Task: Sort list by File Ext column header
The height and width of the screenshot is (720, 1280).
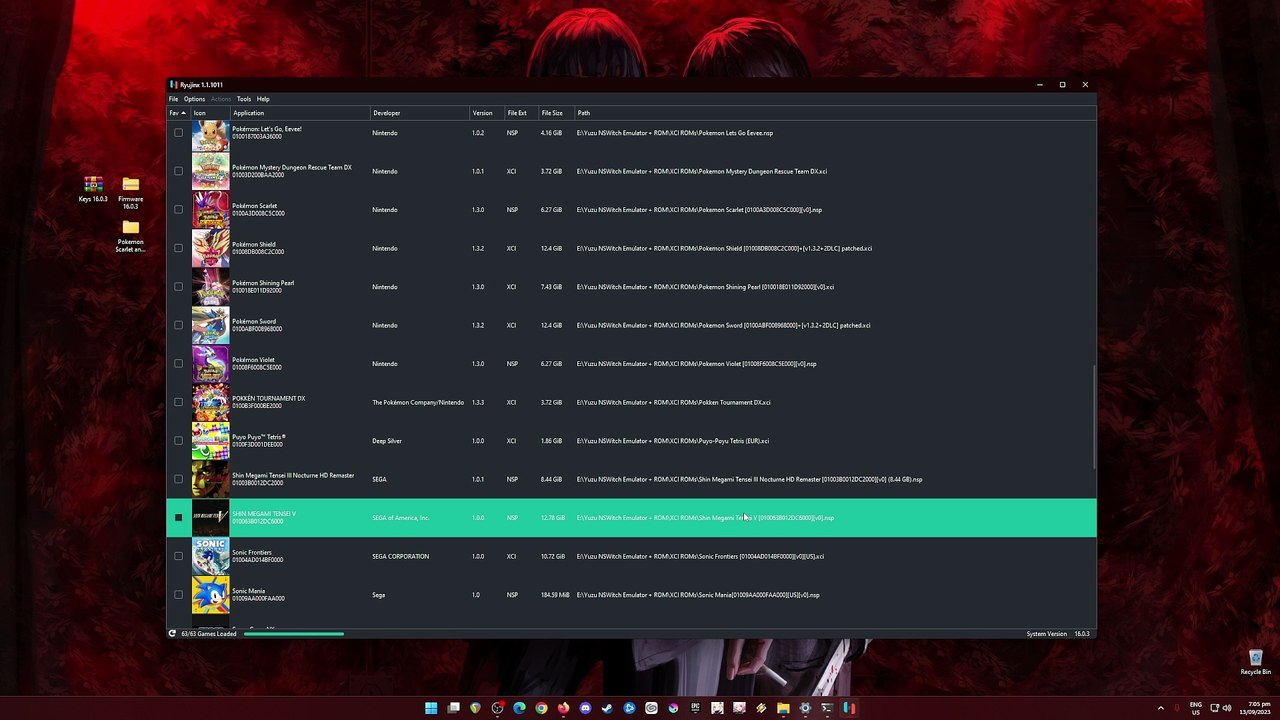Action: pos(521,113)
